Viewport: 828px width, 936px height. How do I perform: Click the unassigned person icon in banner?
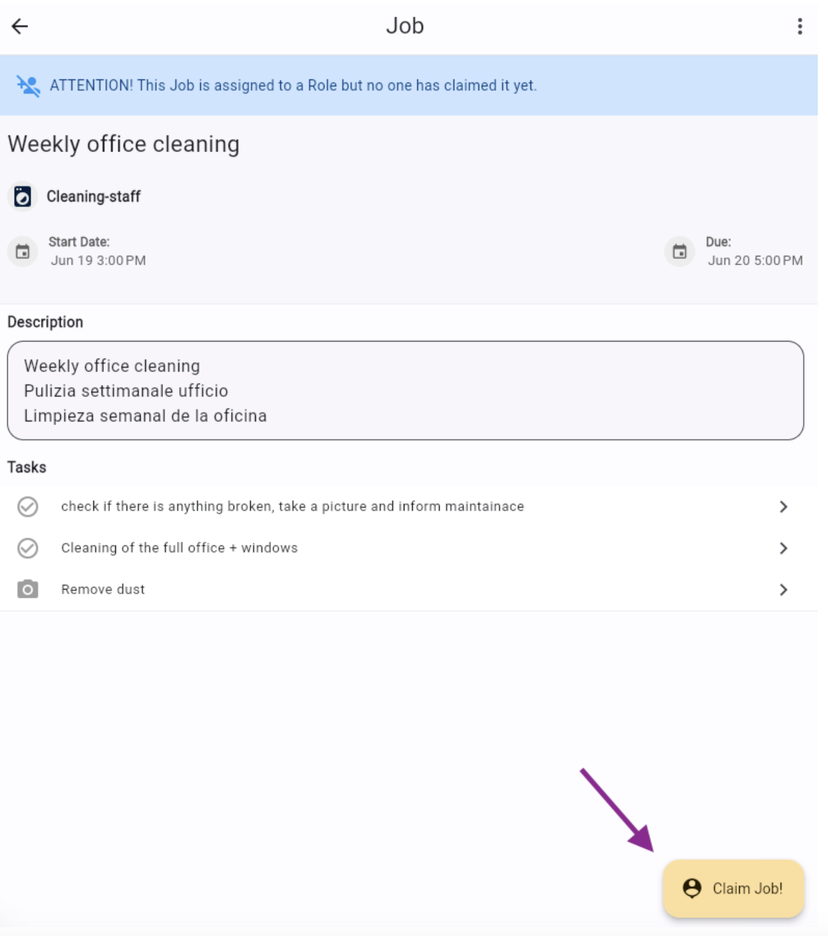(x=28, y=86)
